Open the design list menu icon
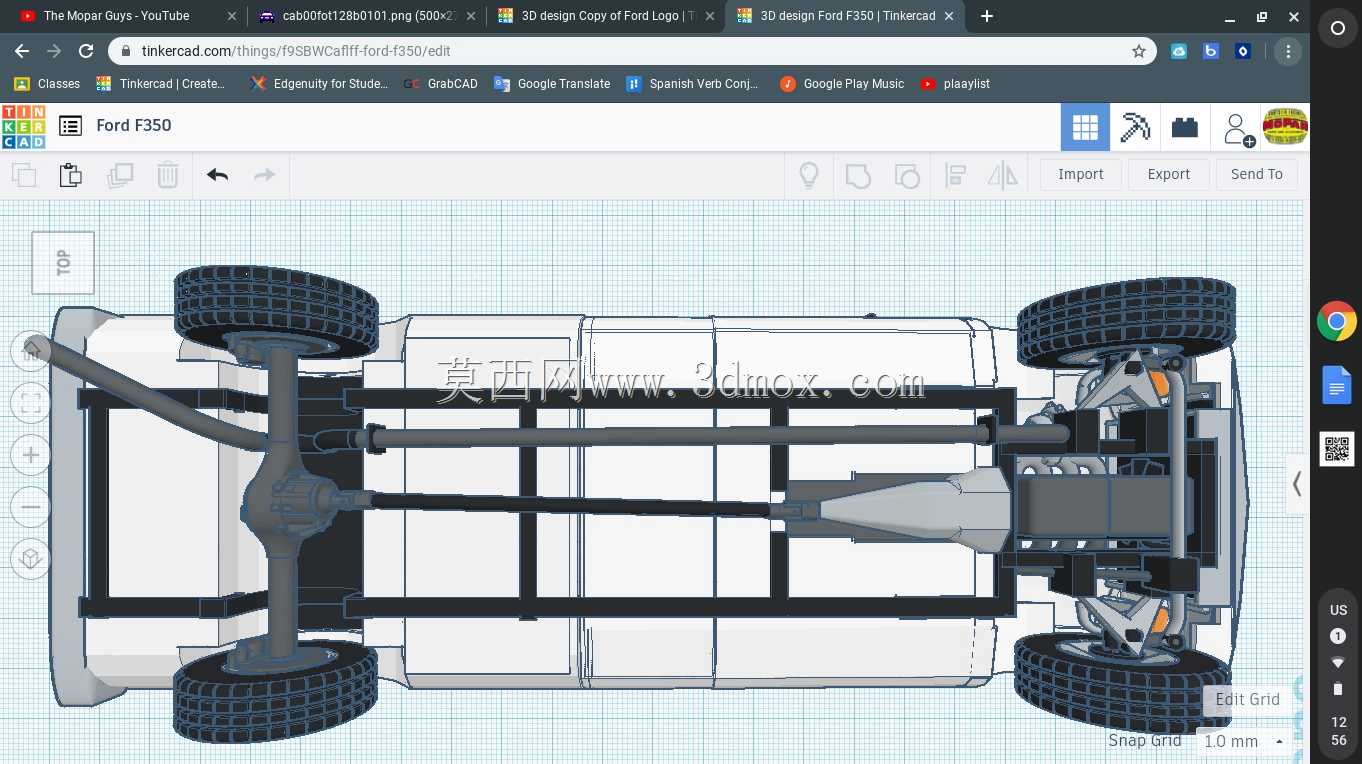The image size is (1362, 764). click(70, 126)
